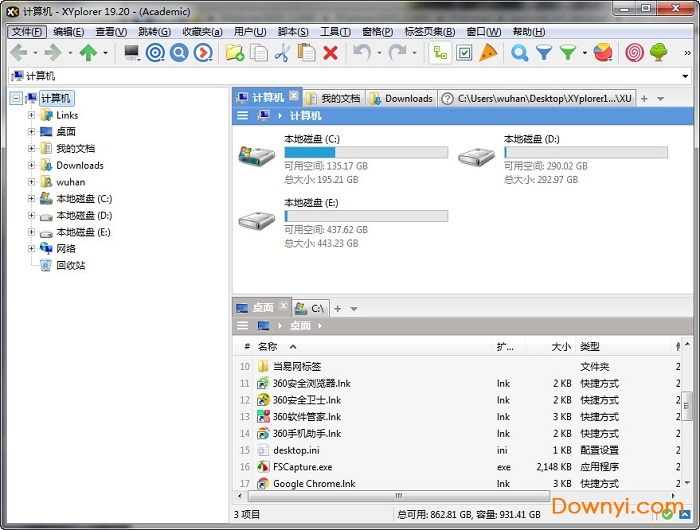Screen dimensions: 700x530
Task: Click the C: drive usage bar
Action: coord(365,152)
